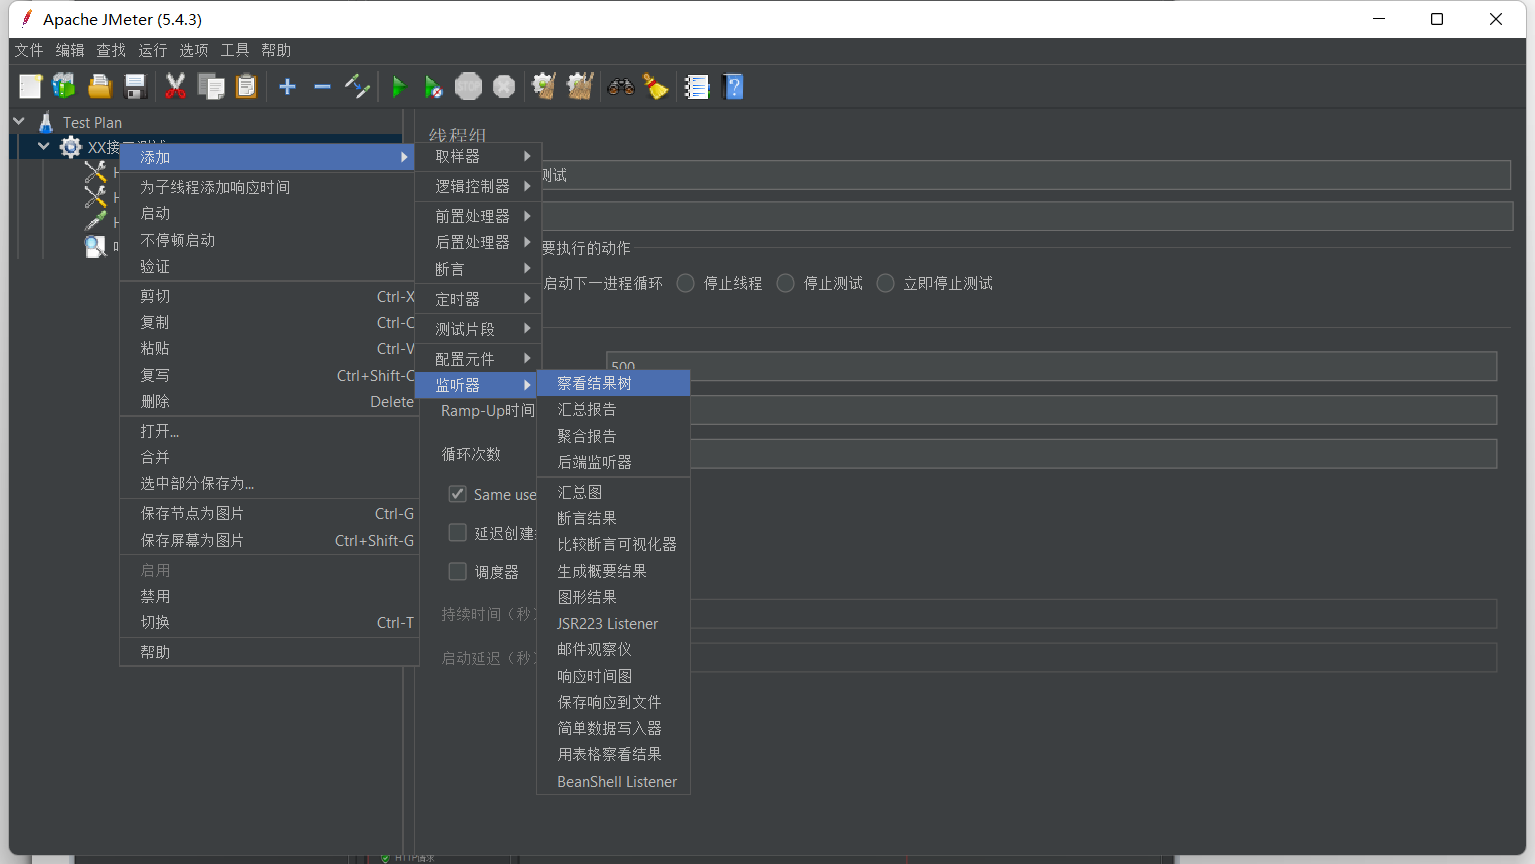This screenshot has height=864, width=1535.
Task: Expand the 逻辑控制器 submenu
Action: point(478,186)
